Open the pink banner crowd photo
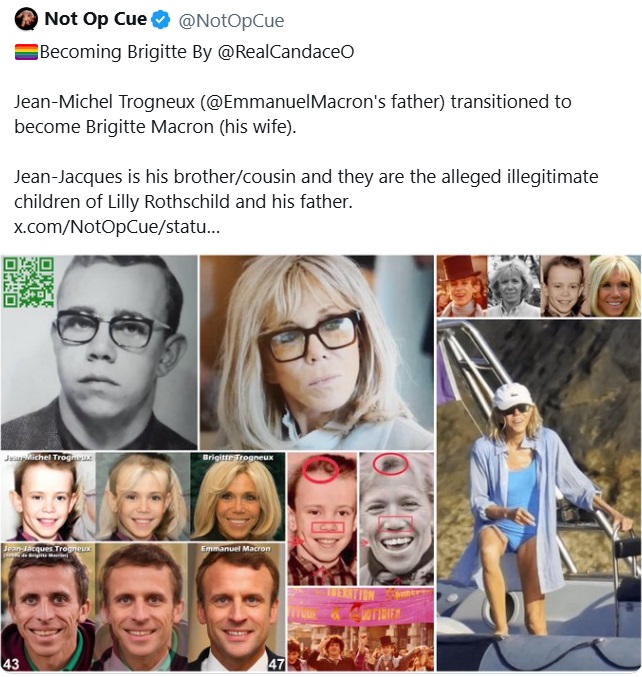The width and height of the screenshot is (642, 677). (x=361, y=630)
